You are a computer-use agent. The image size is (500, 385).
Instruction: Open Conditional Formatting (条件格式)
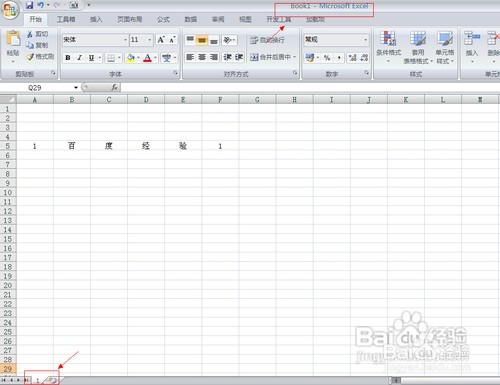[388, 47]
